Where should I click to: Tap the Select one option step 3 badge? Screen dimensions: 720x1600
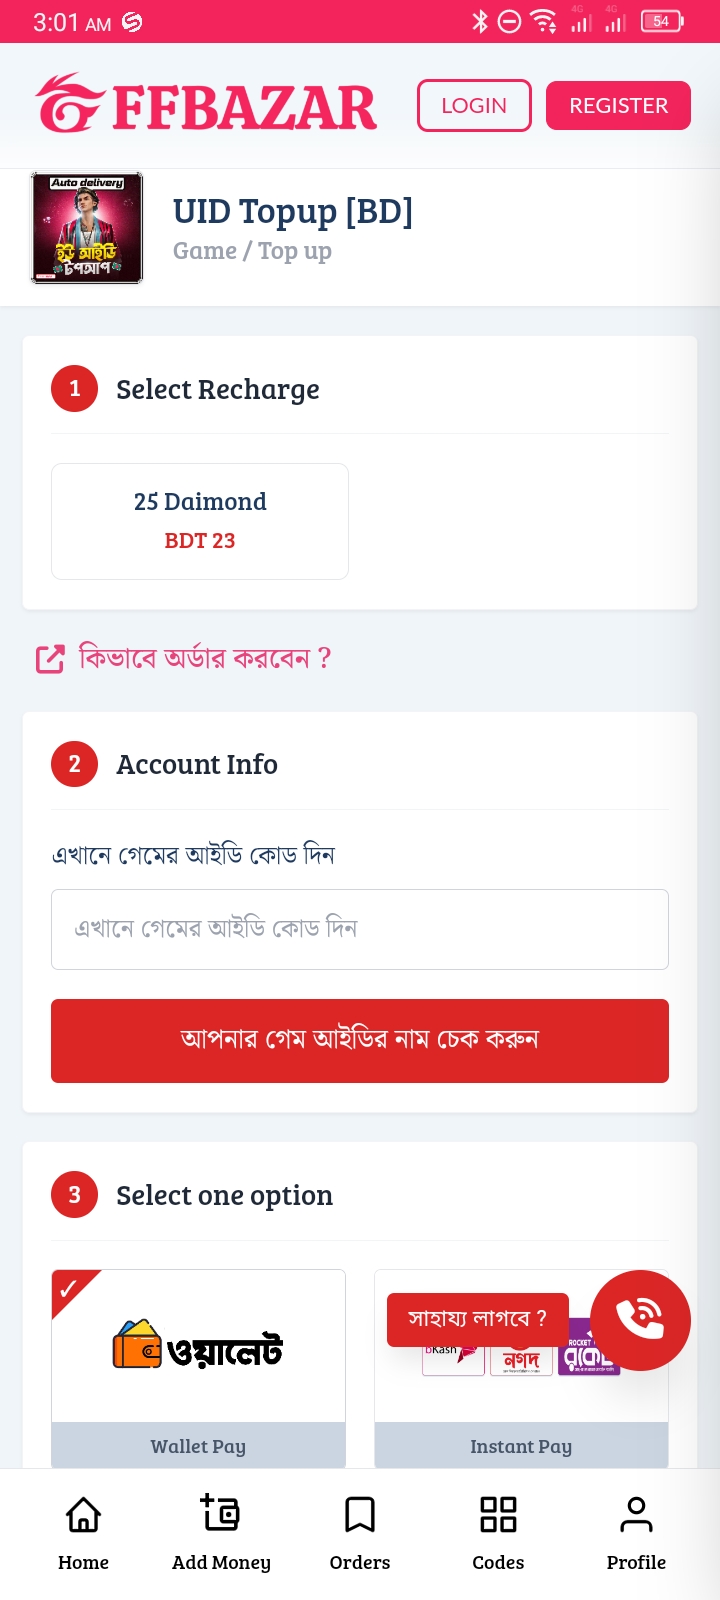[x=74, y=1195]
